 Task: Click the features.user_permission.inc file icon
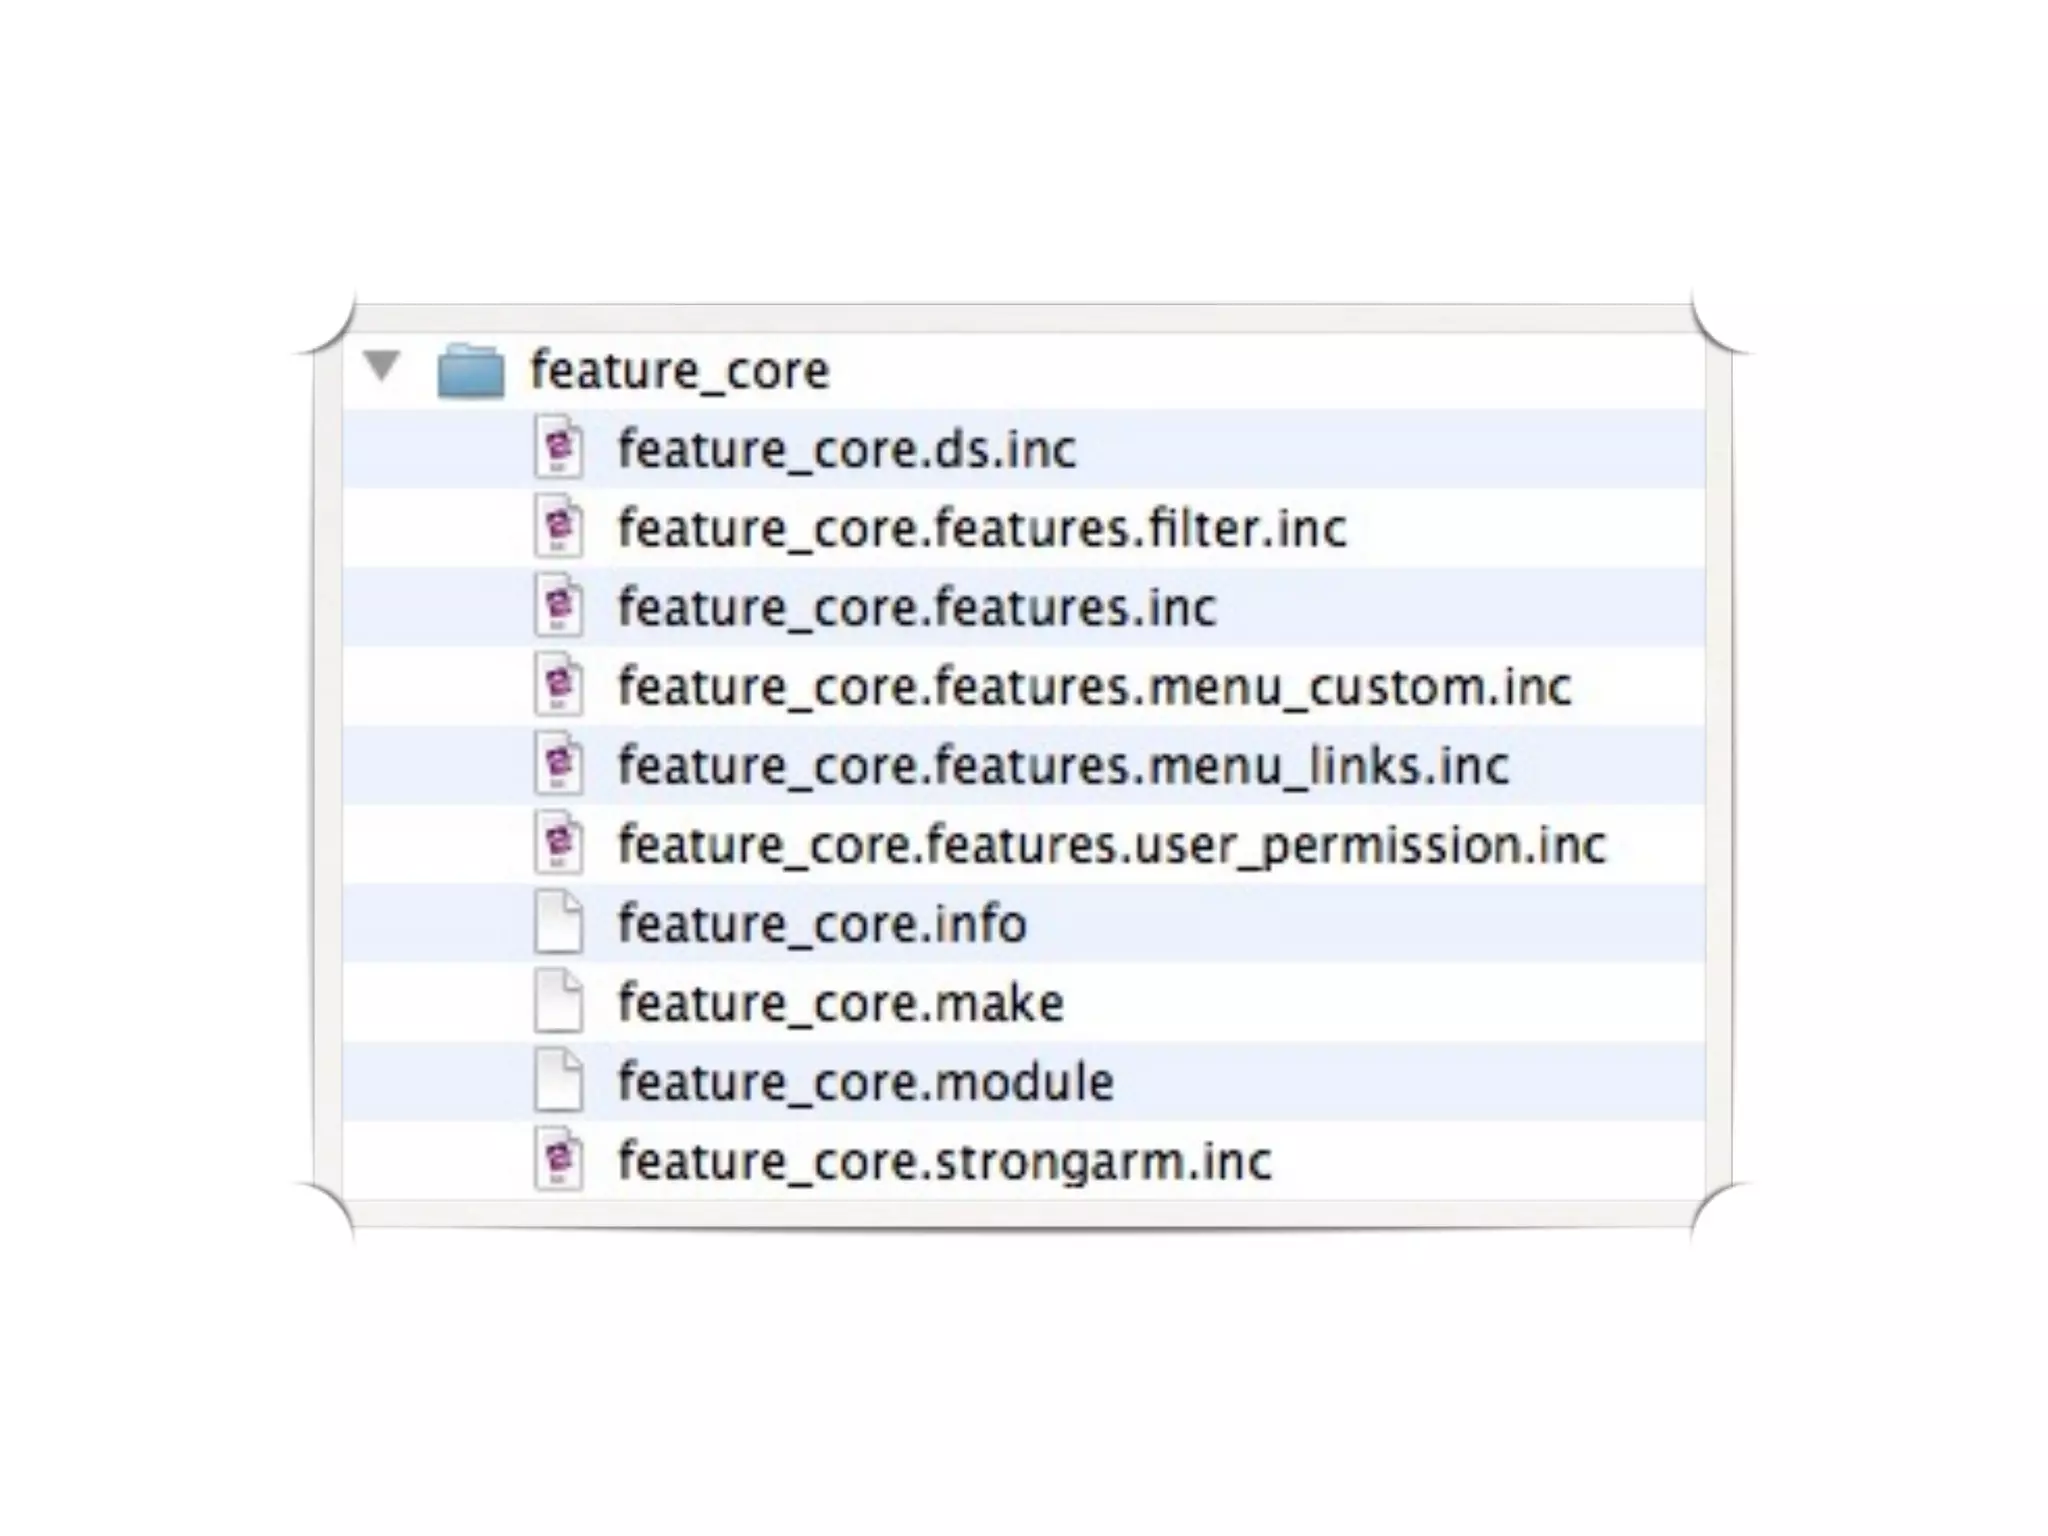558,843
